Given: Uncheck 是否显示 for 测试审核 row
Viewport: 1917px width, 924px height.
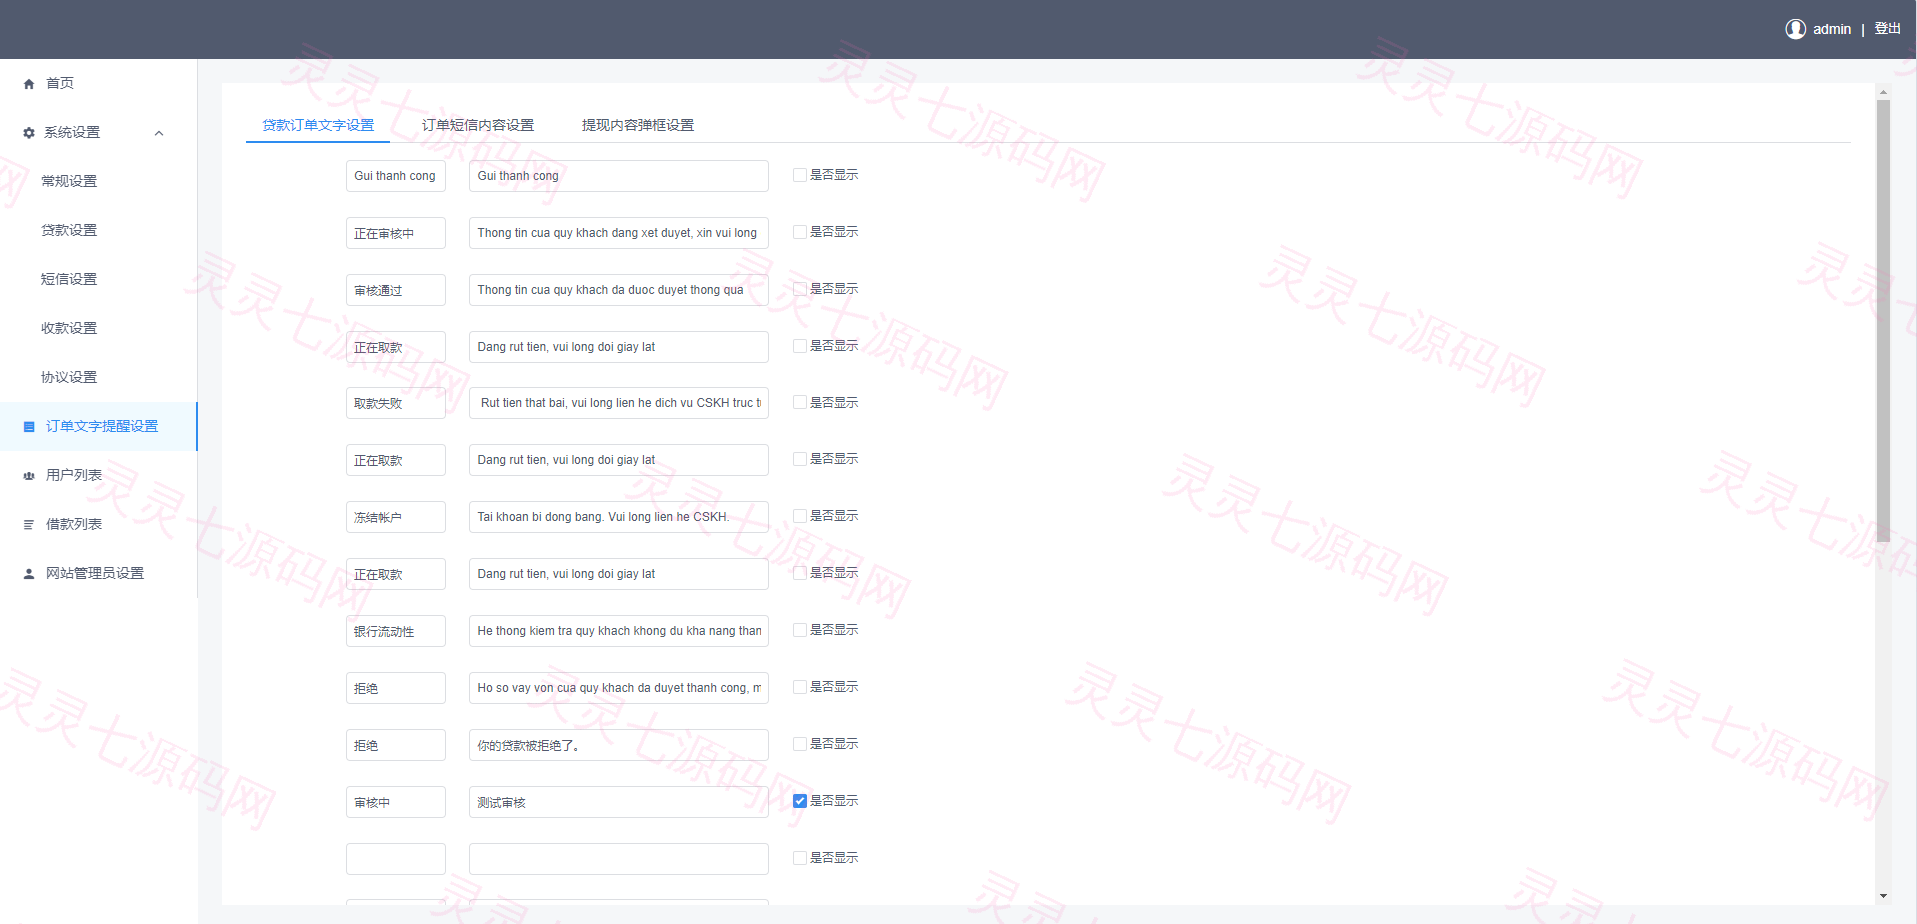Looking at the screenshot, I should coord(800,801).
